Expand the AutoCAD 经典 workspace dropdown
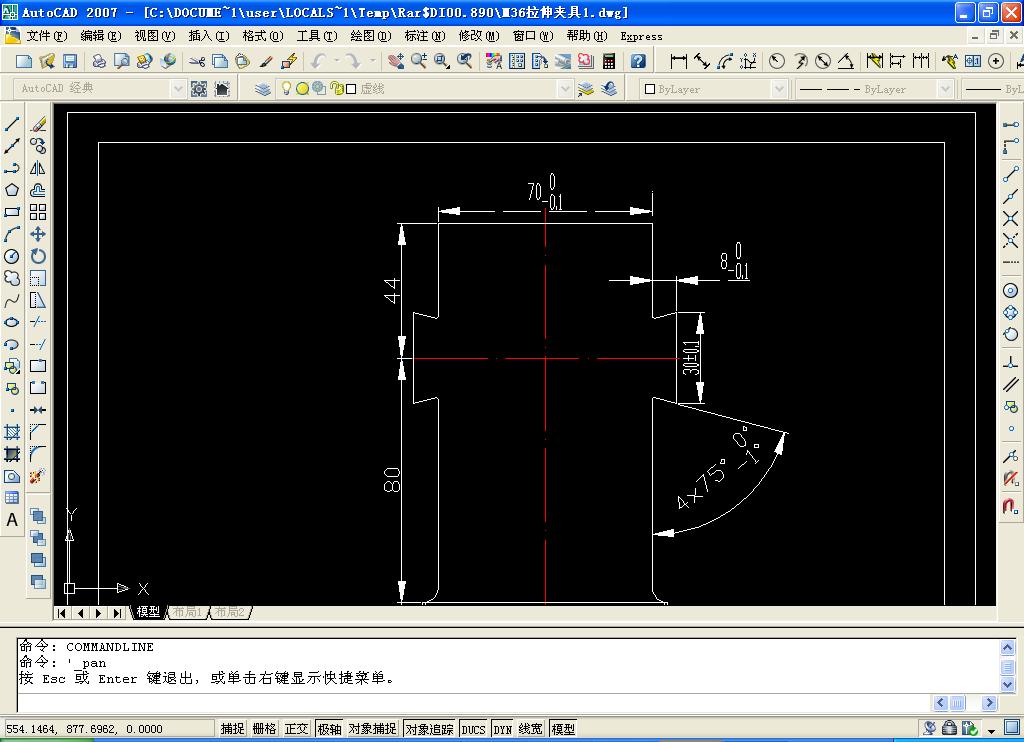Viewport: 1024px width, 742px height. pos(178,89)
